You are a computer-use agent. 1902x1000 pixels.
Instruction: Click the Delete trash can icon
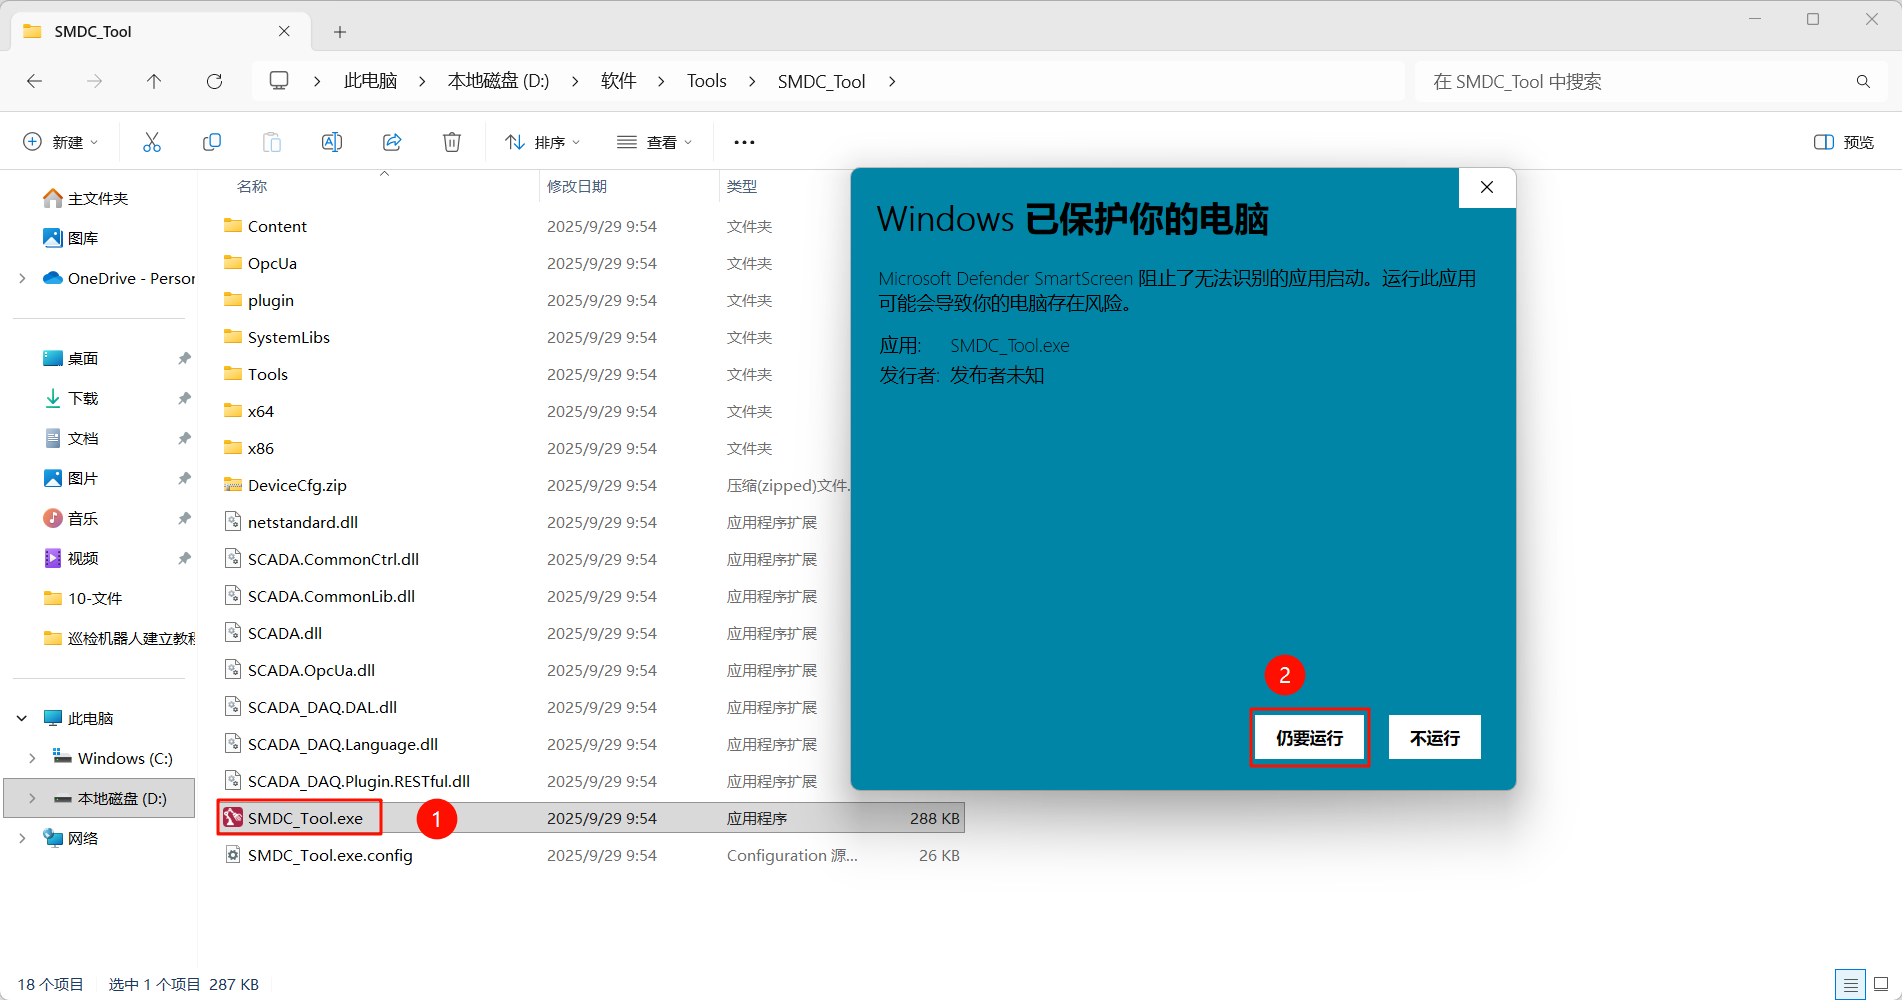point(452,142)
